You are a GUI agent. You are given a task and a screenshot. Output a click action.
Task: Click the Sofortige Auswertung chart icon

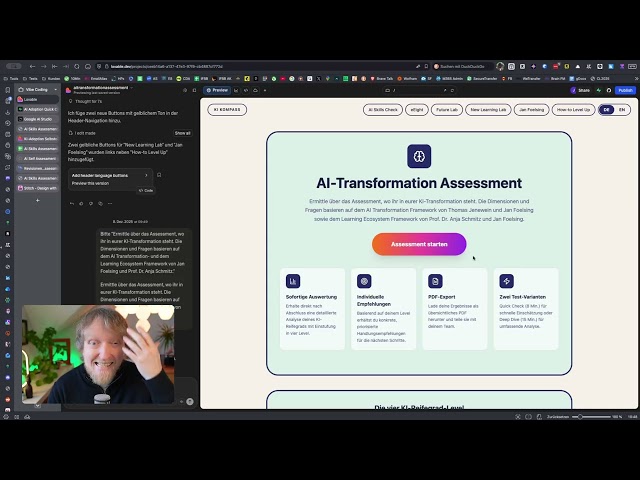coord(293,281)
